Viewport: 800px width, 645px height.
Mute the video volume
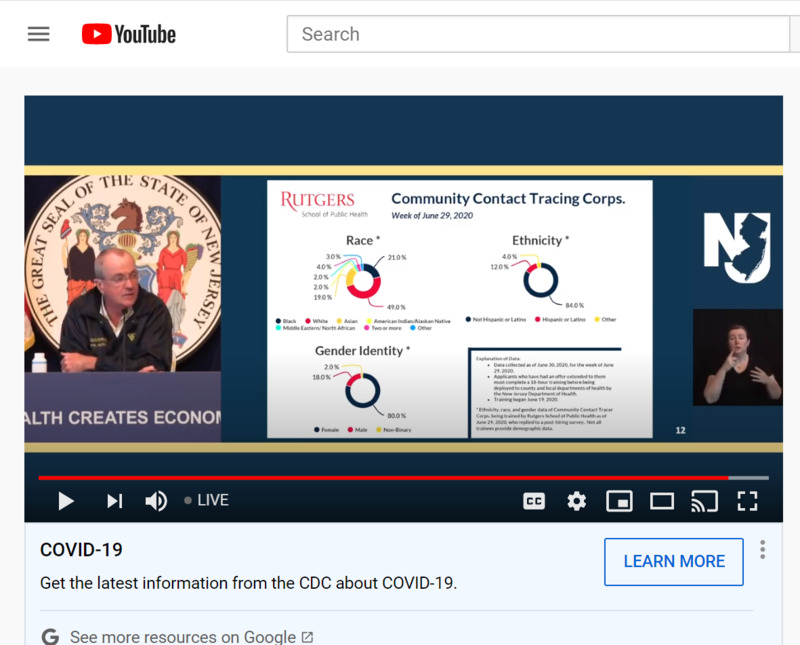(156, 501)
